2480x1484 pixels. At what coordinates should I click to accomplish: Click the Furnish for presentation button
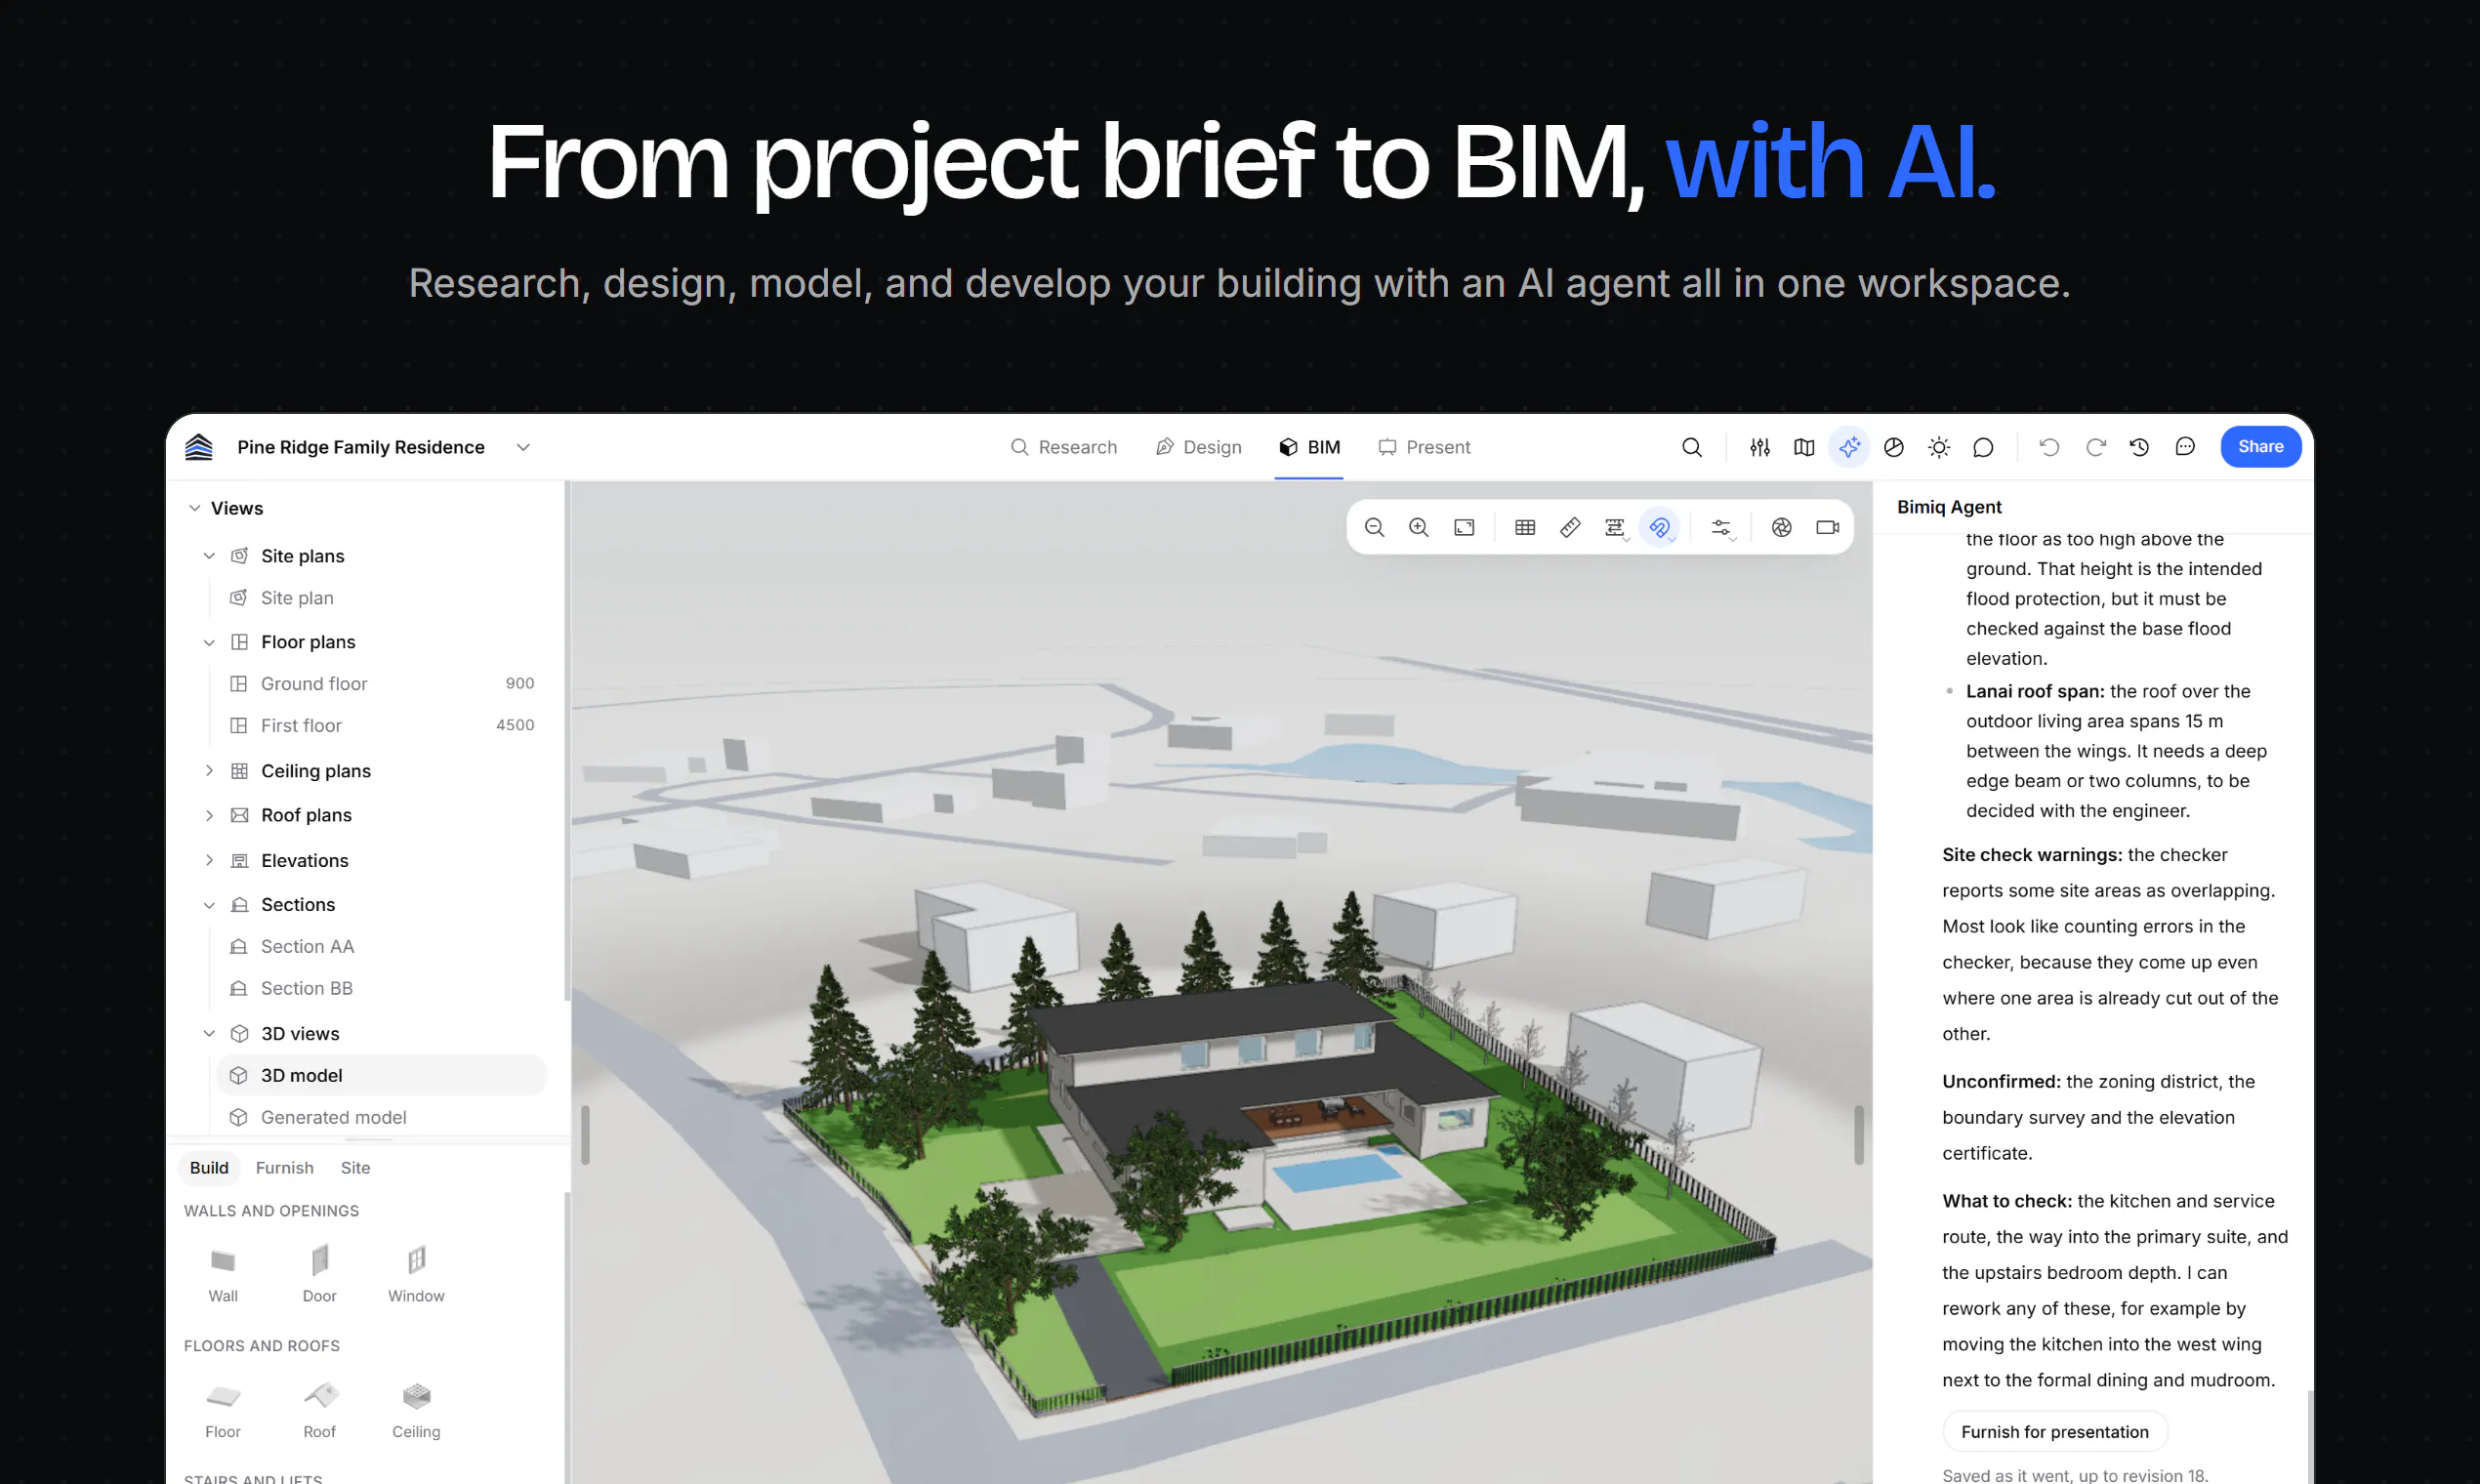[x=2054, y=1431]
